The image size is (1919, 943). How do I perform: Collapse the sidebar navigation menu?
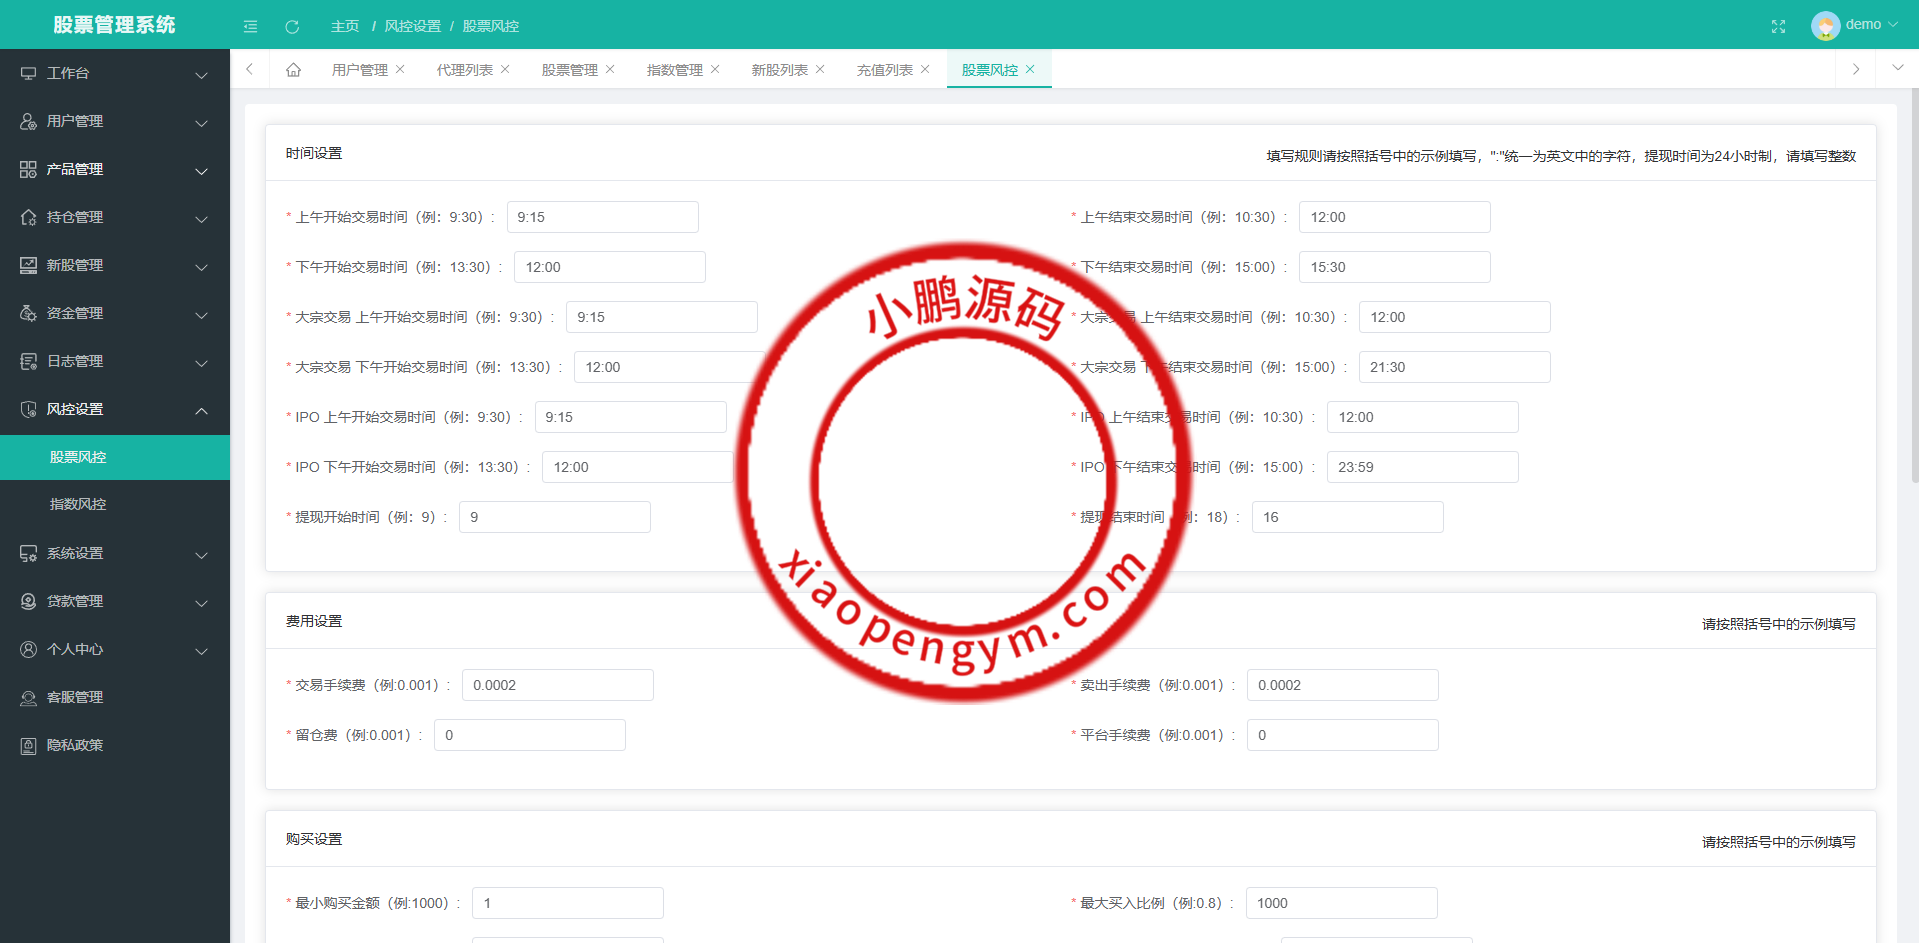click(250, 26)
